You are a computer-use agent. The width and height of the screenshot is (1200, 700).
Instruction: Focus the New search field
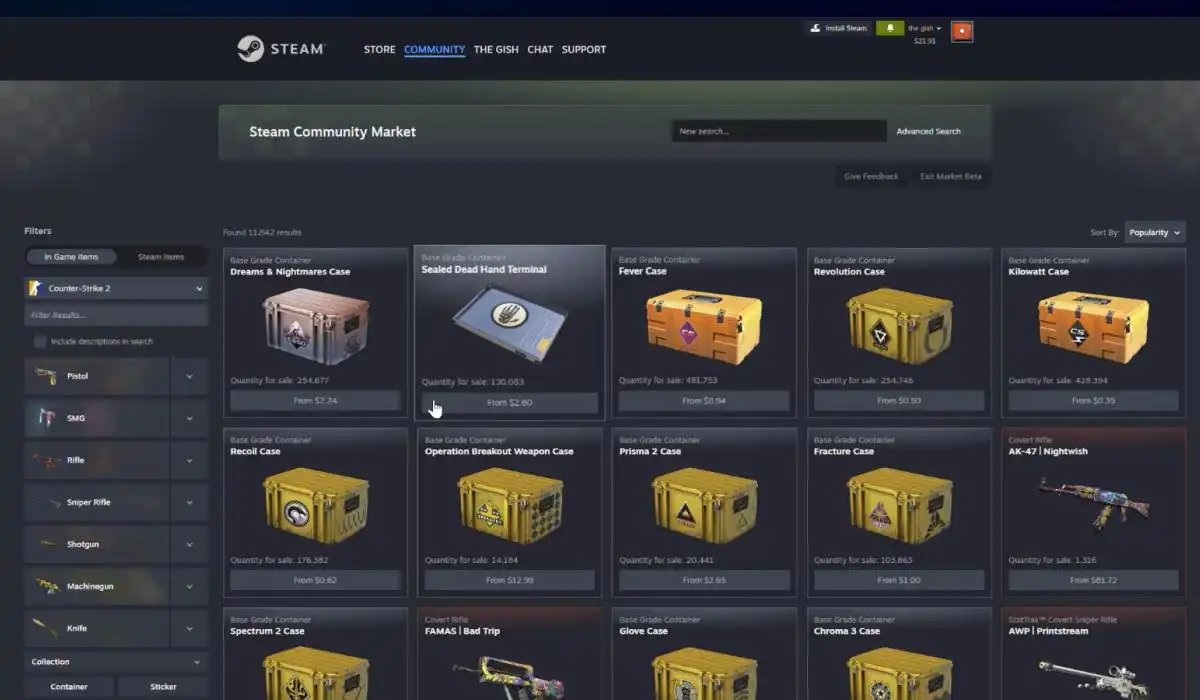pos(779,131)
